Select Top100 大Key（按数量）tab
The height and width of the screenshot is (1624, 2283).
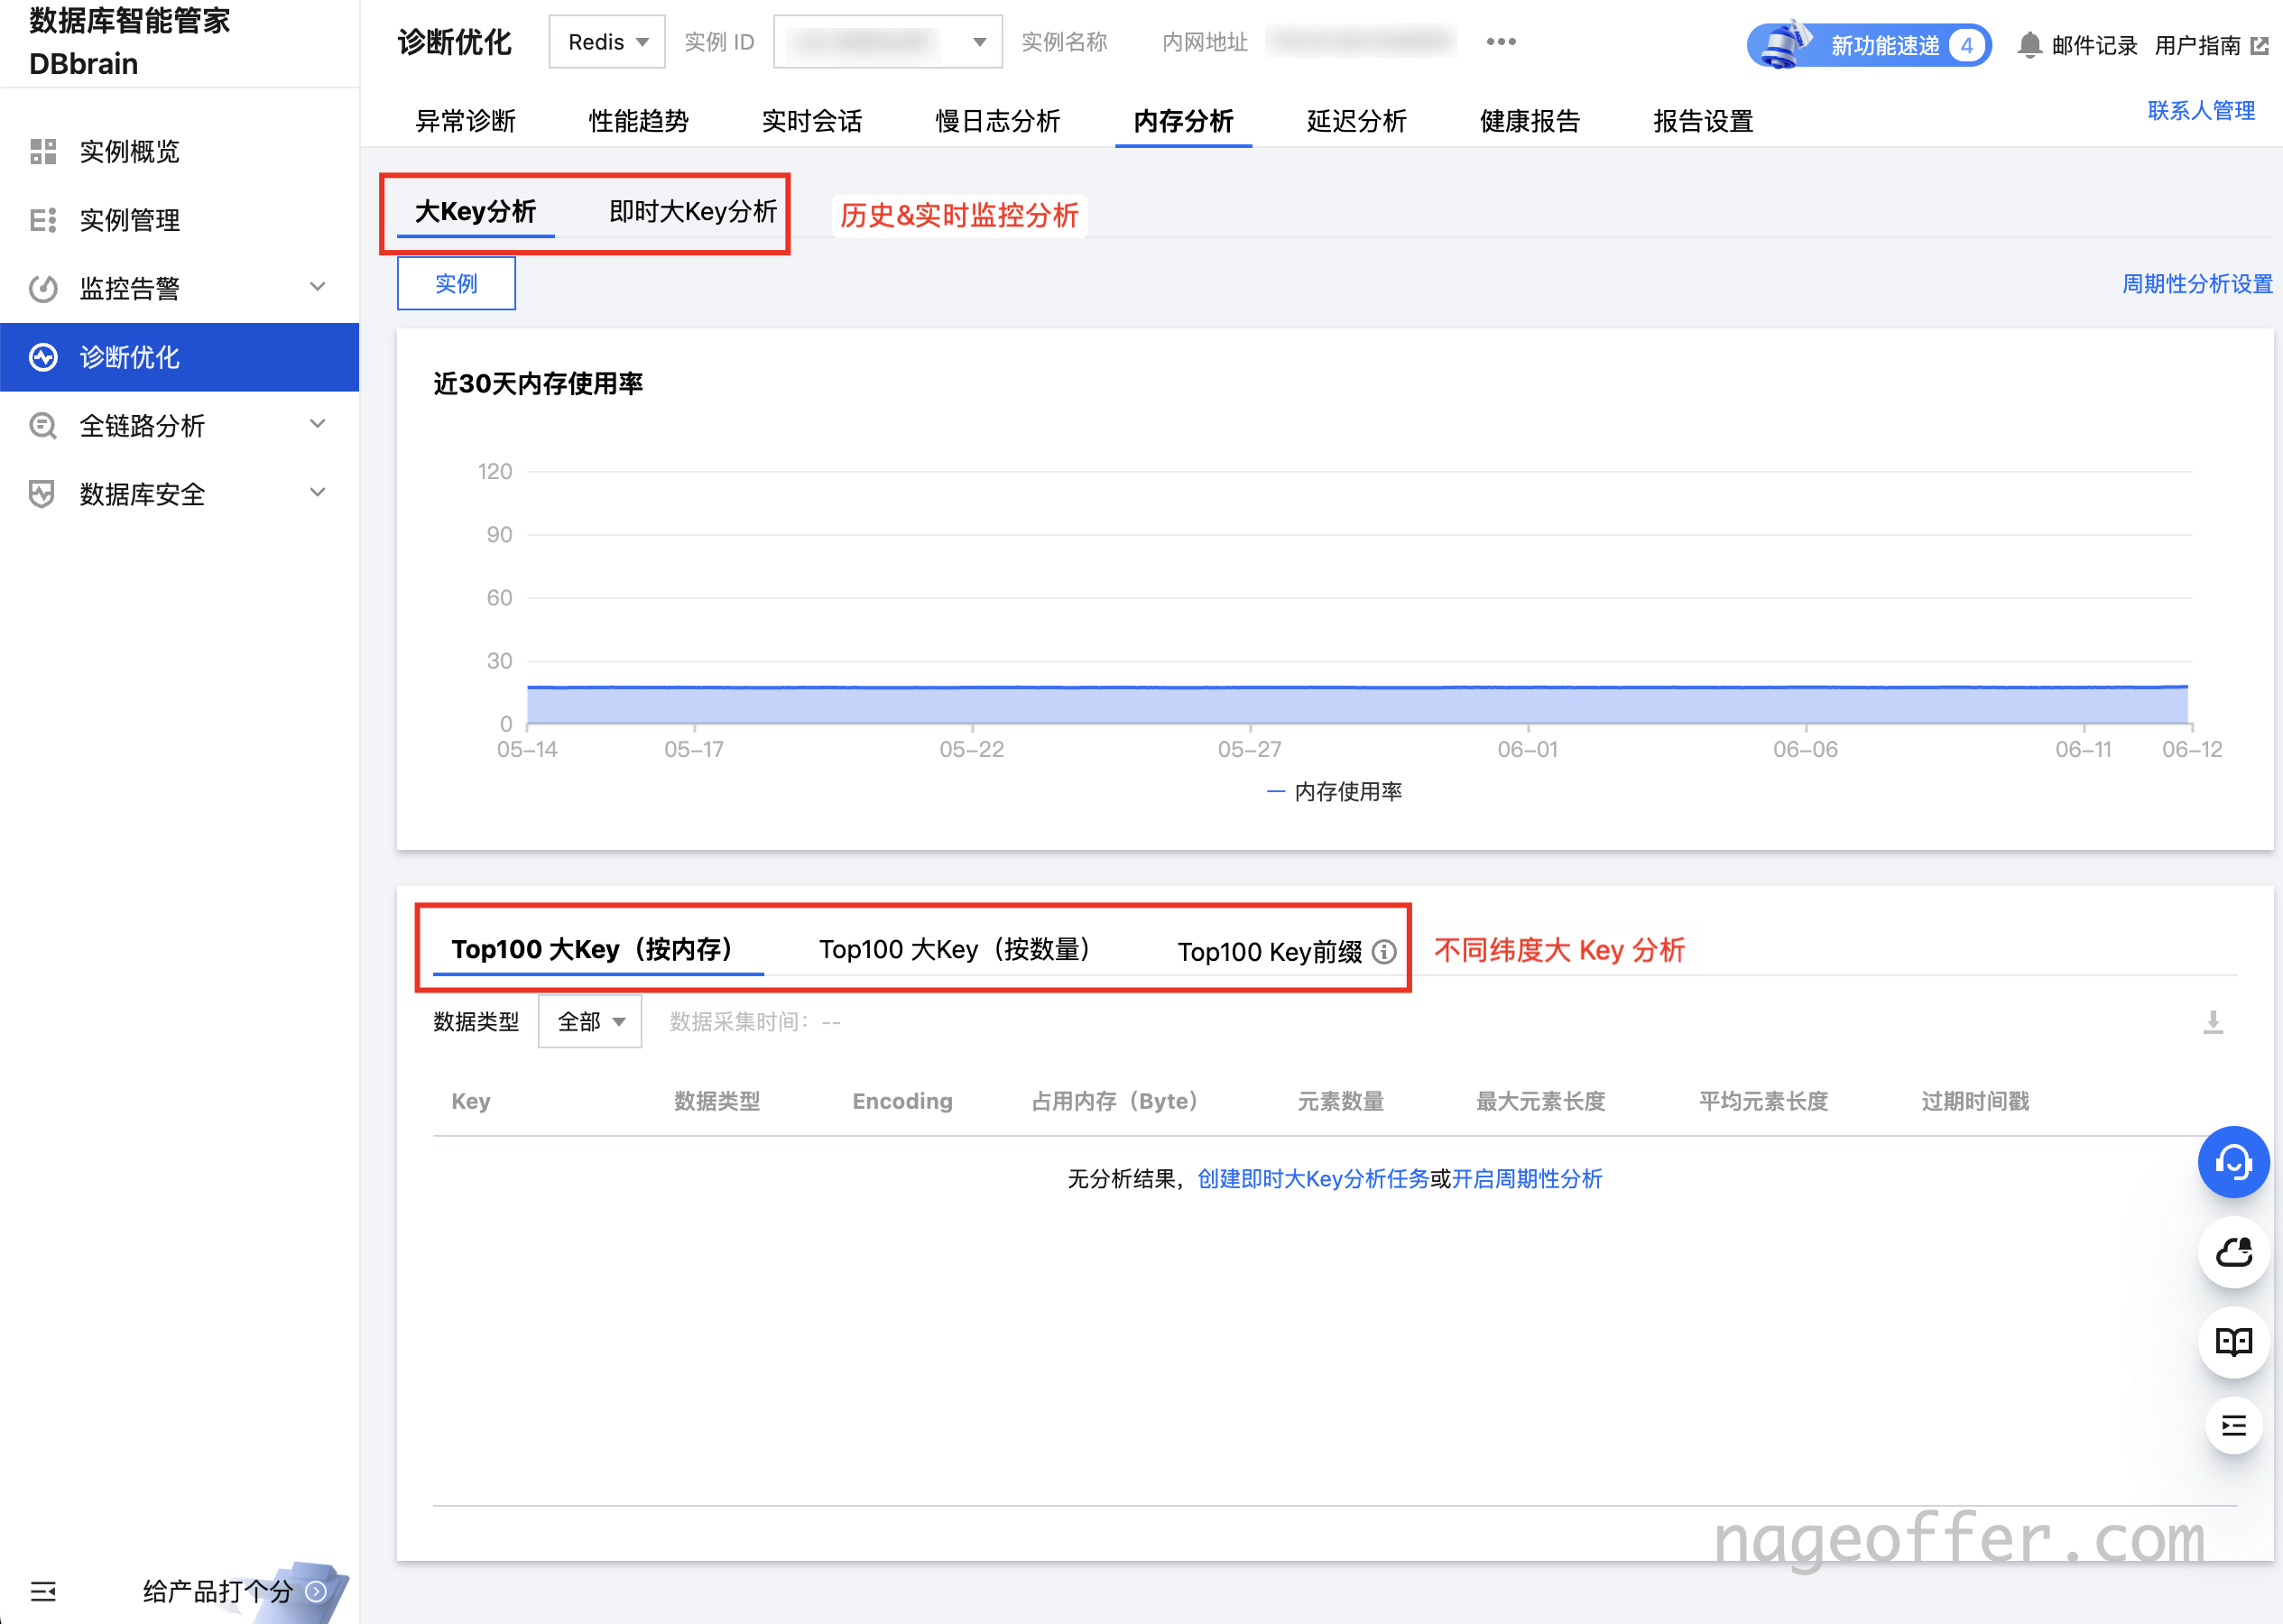pos(961,949)
